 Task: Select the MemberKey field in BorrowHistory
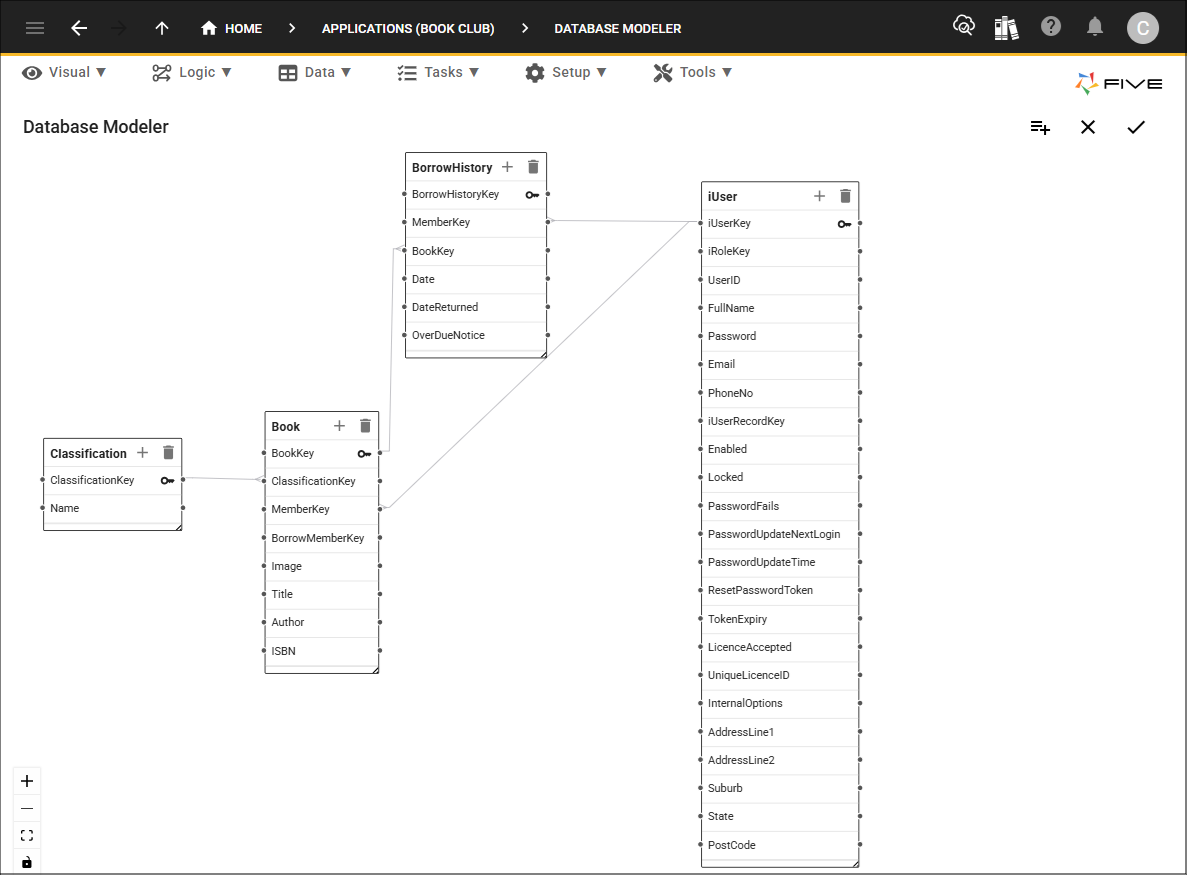tap(475, 223)
